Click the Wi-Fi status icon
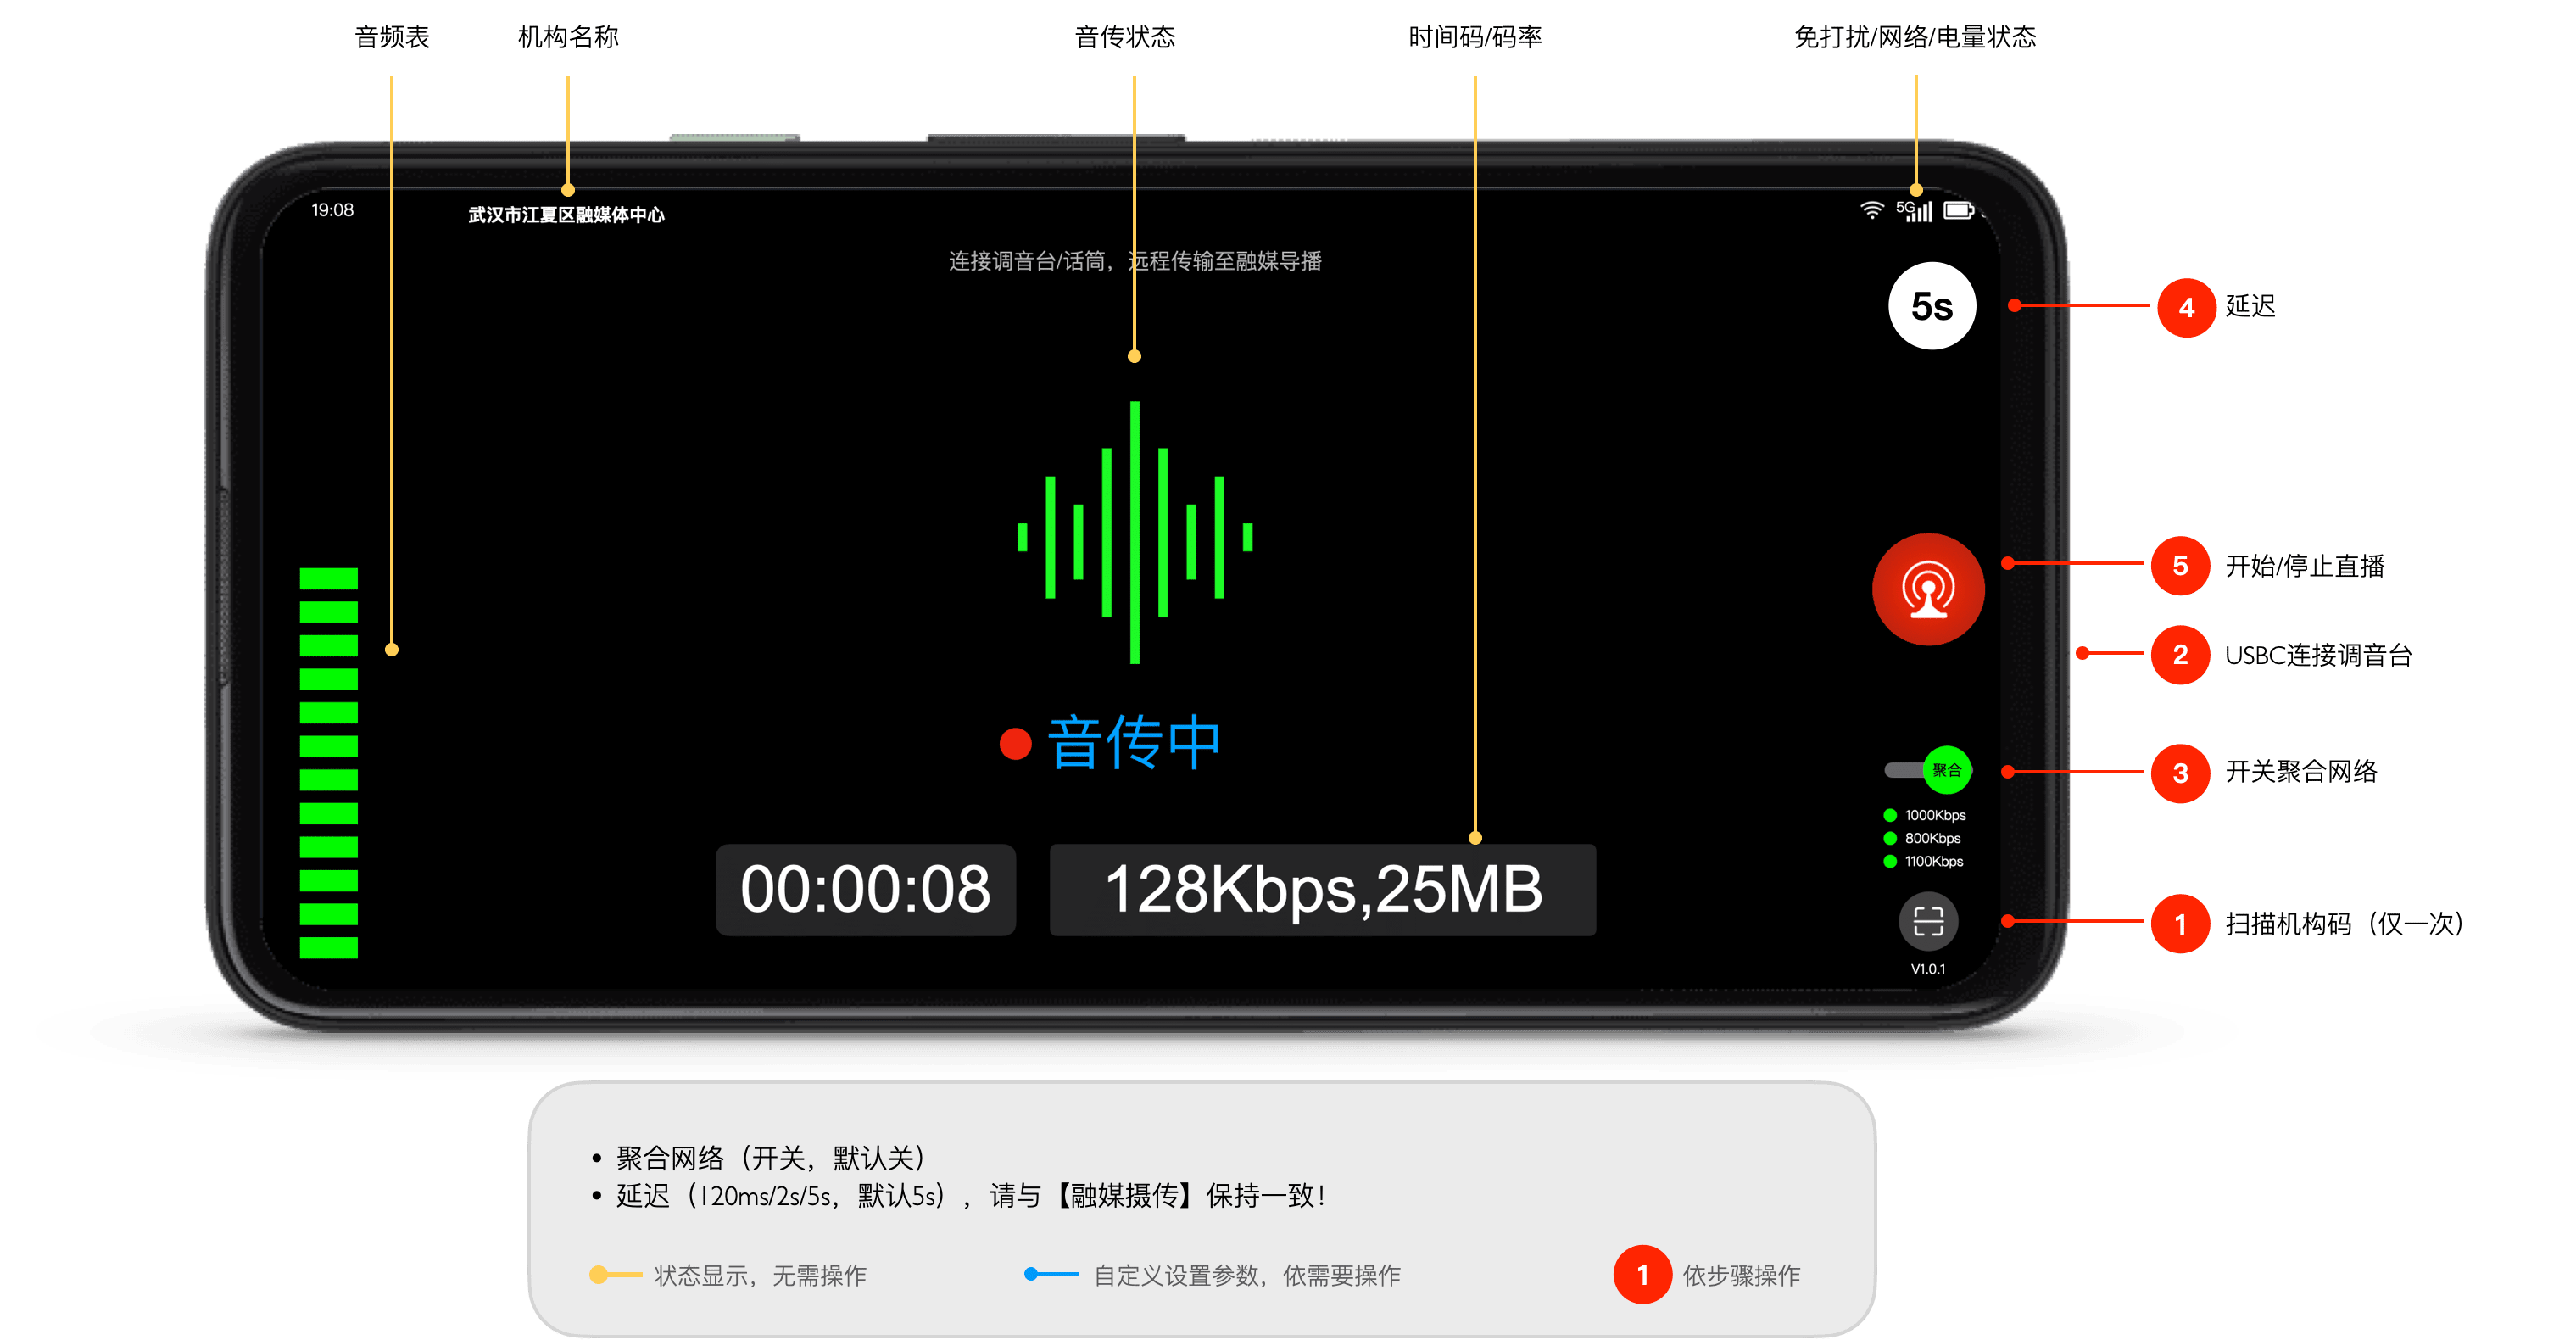This screenshot has height=1340, width=2576. pos(1871,210)
